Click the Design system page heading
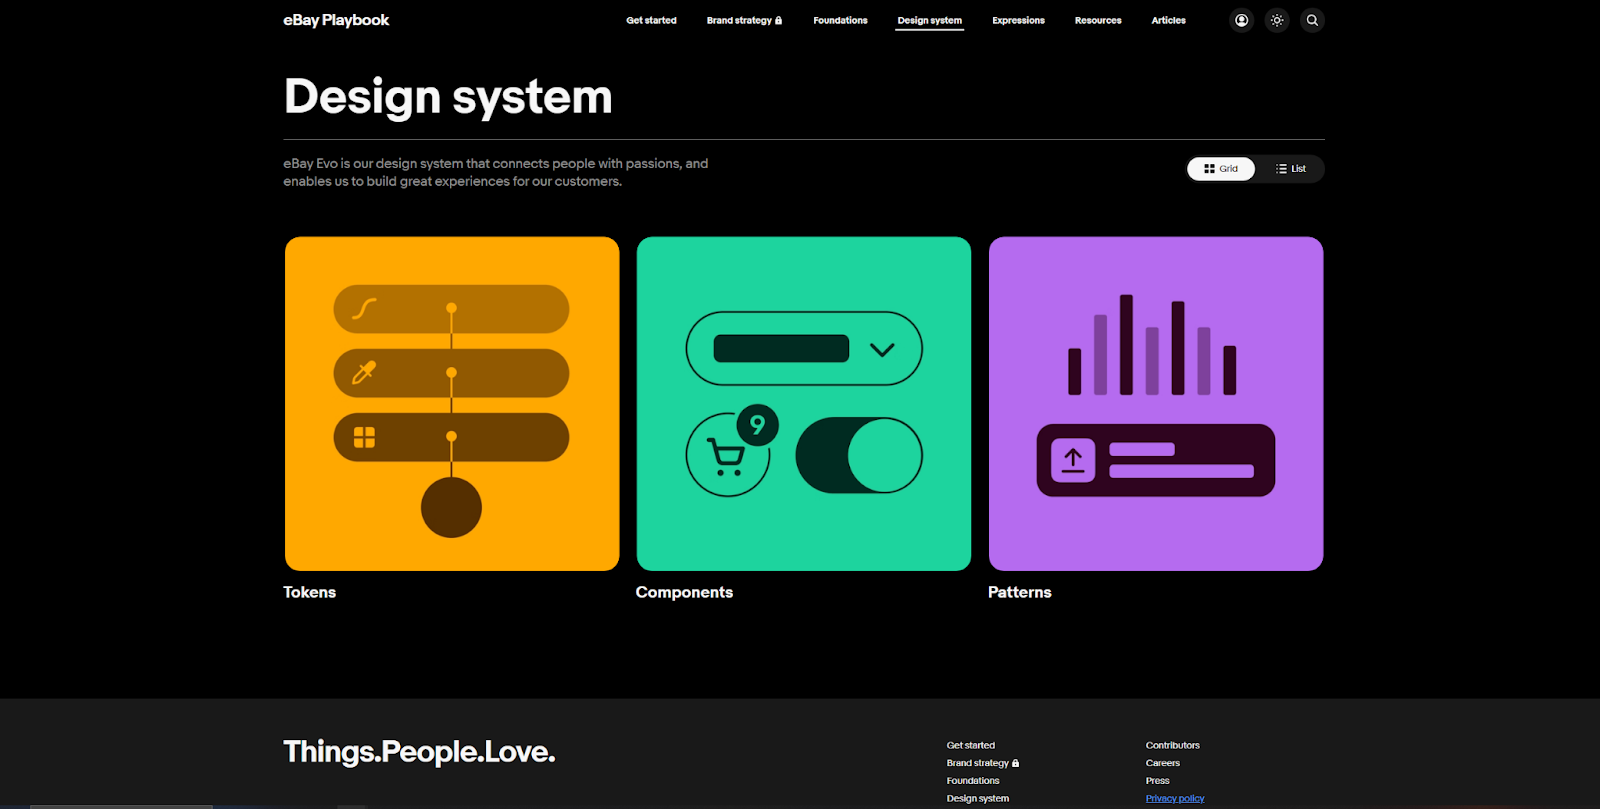 click(x=448, y=97)
